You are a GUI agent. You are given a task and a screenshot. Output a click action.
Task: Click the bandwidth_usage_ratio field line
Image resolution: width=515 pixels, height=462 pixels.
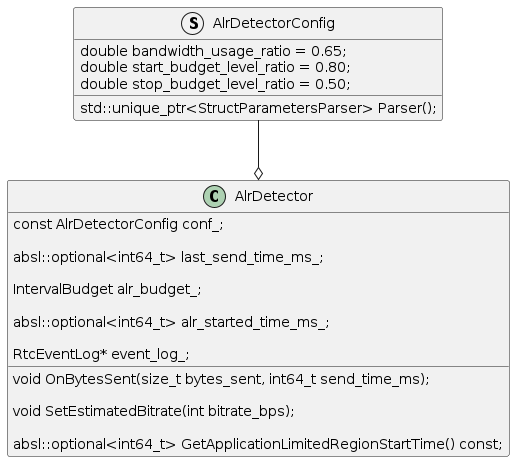tap(213, 51)
